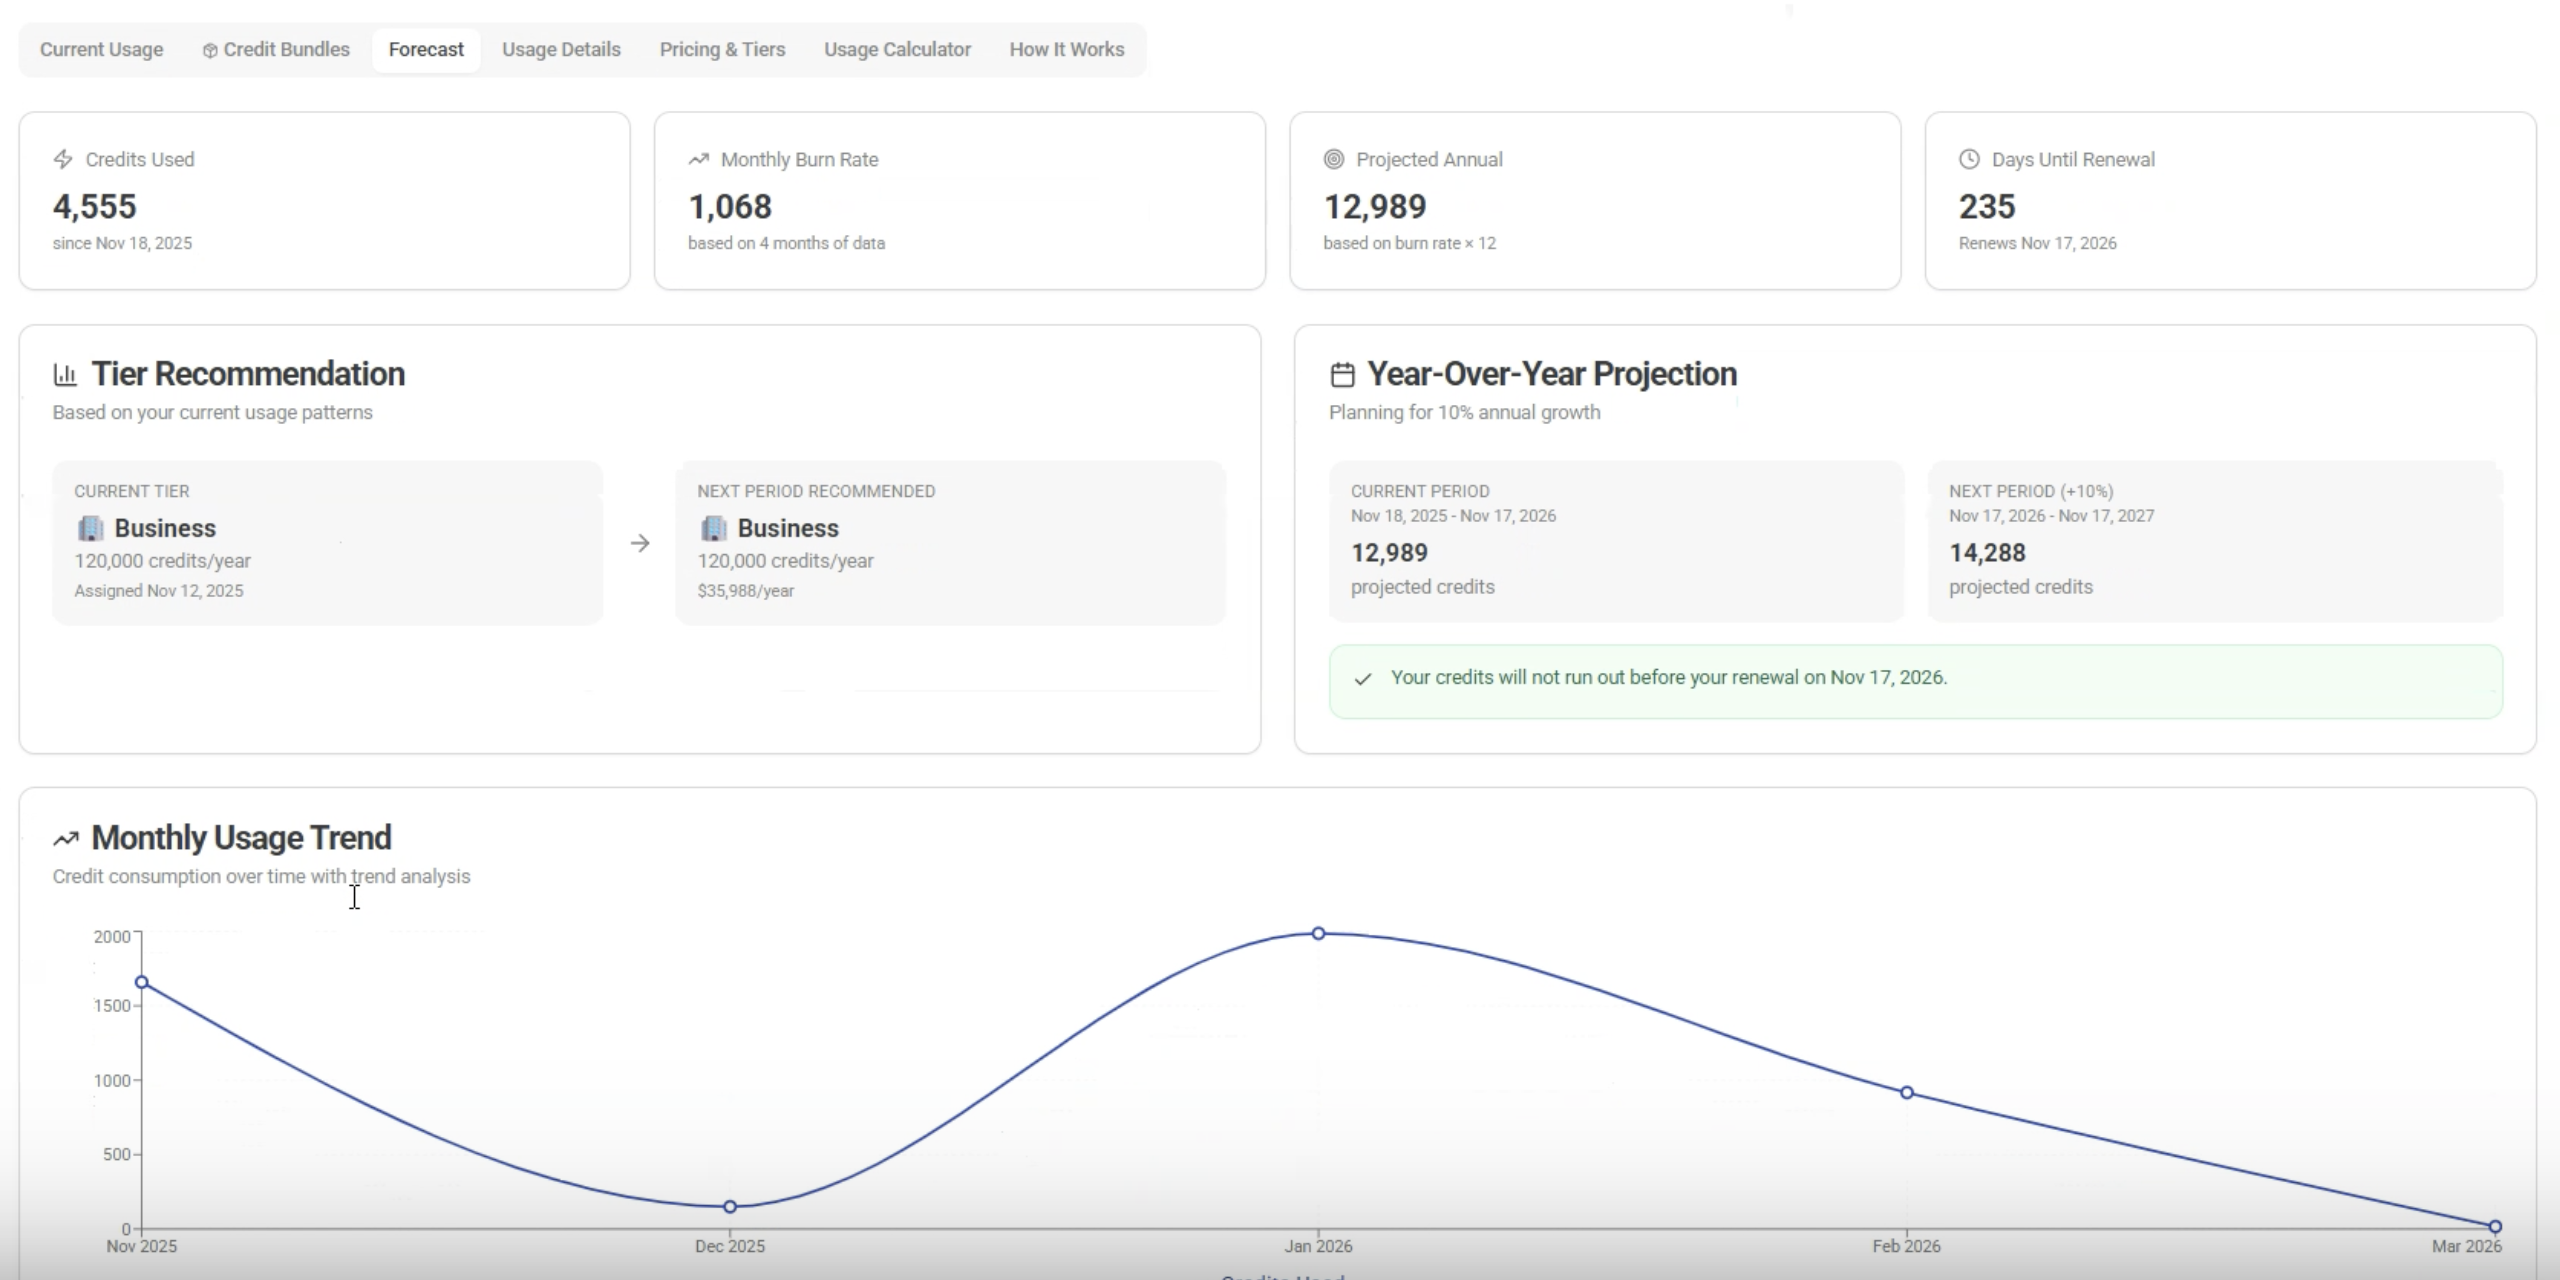2560x1280 pixels.
Task: Open the Usage Calculator tab
Action: [897, 49]
